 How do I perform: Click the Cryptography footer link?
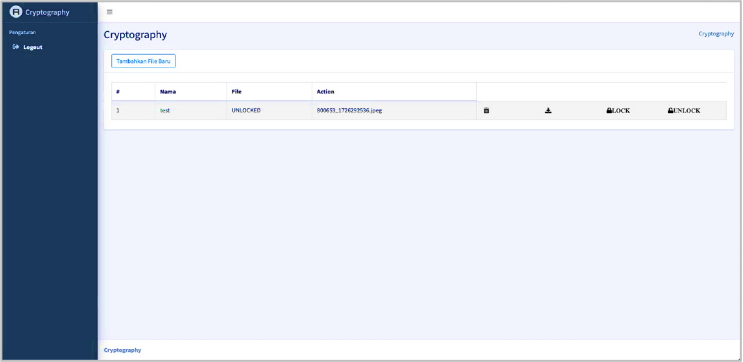pyautogui.click(x=122, y=350)
